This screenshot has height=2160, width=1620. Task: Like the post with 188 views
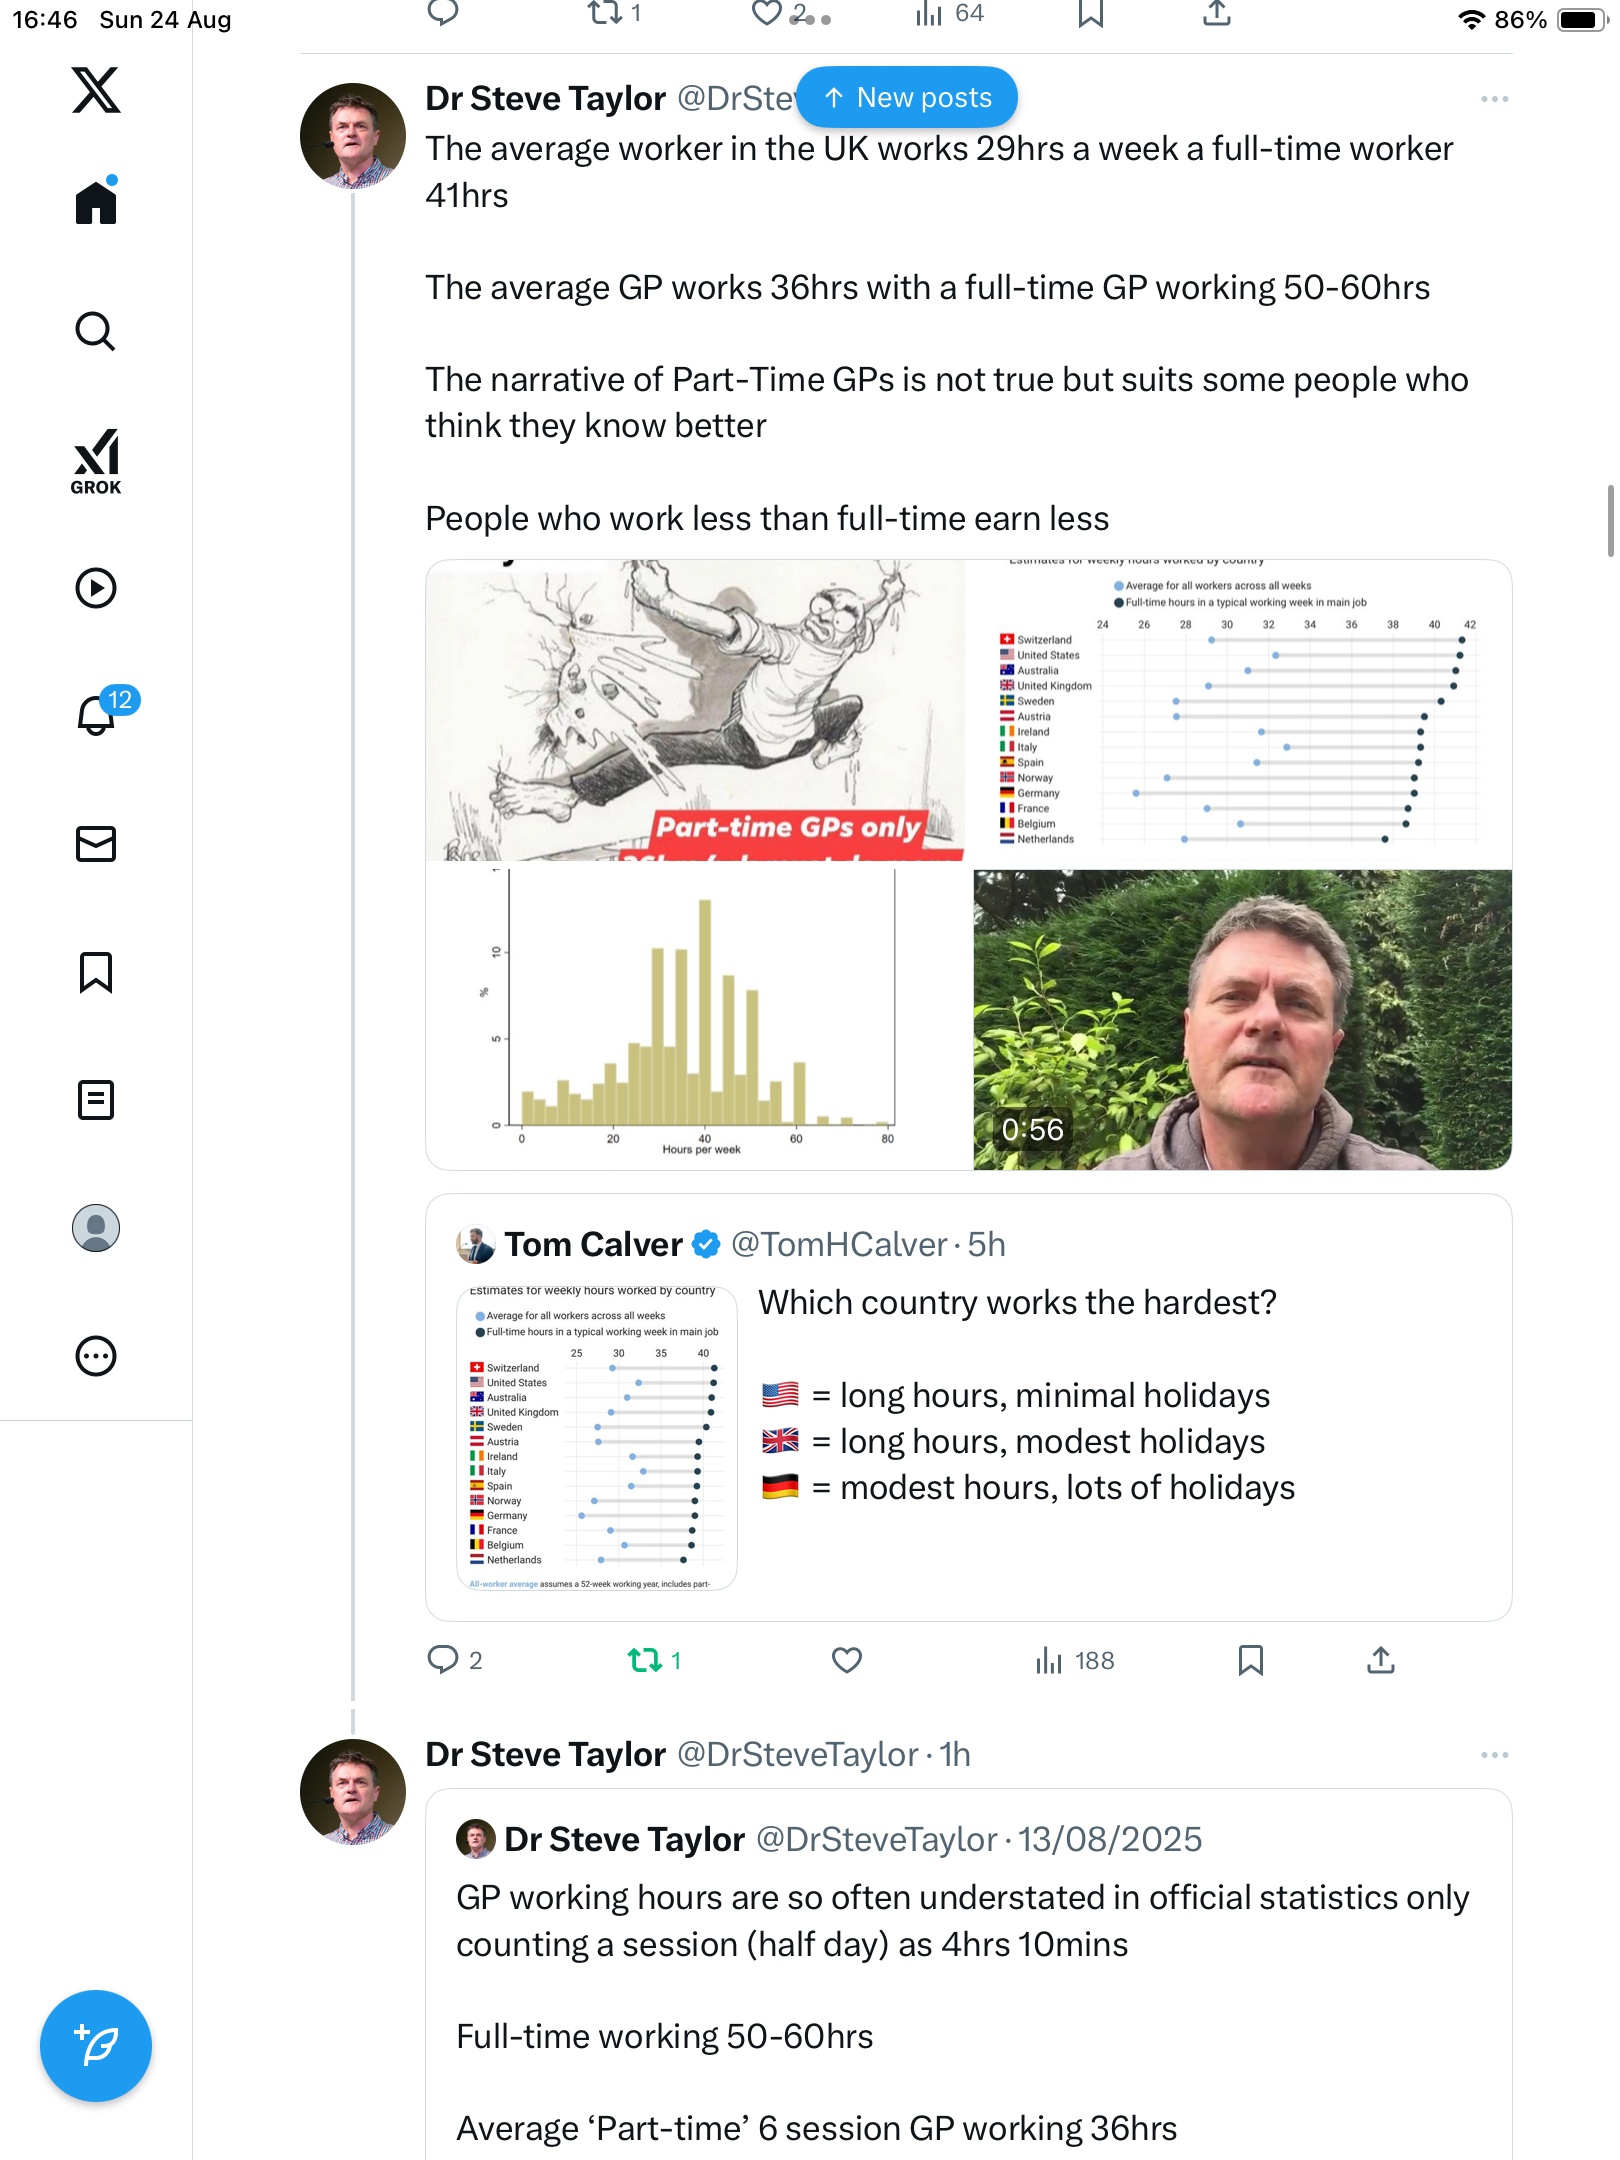point(846,1660)
